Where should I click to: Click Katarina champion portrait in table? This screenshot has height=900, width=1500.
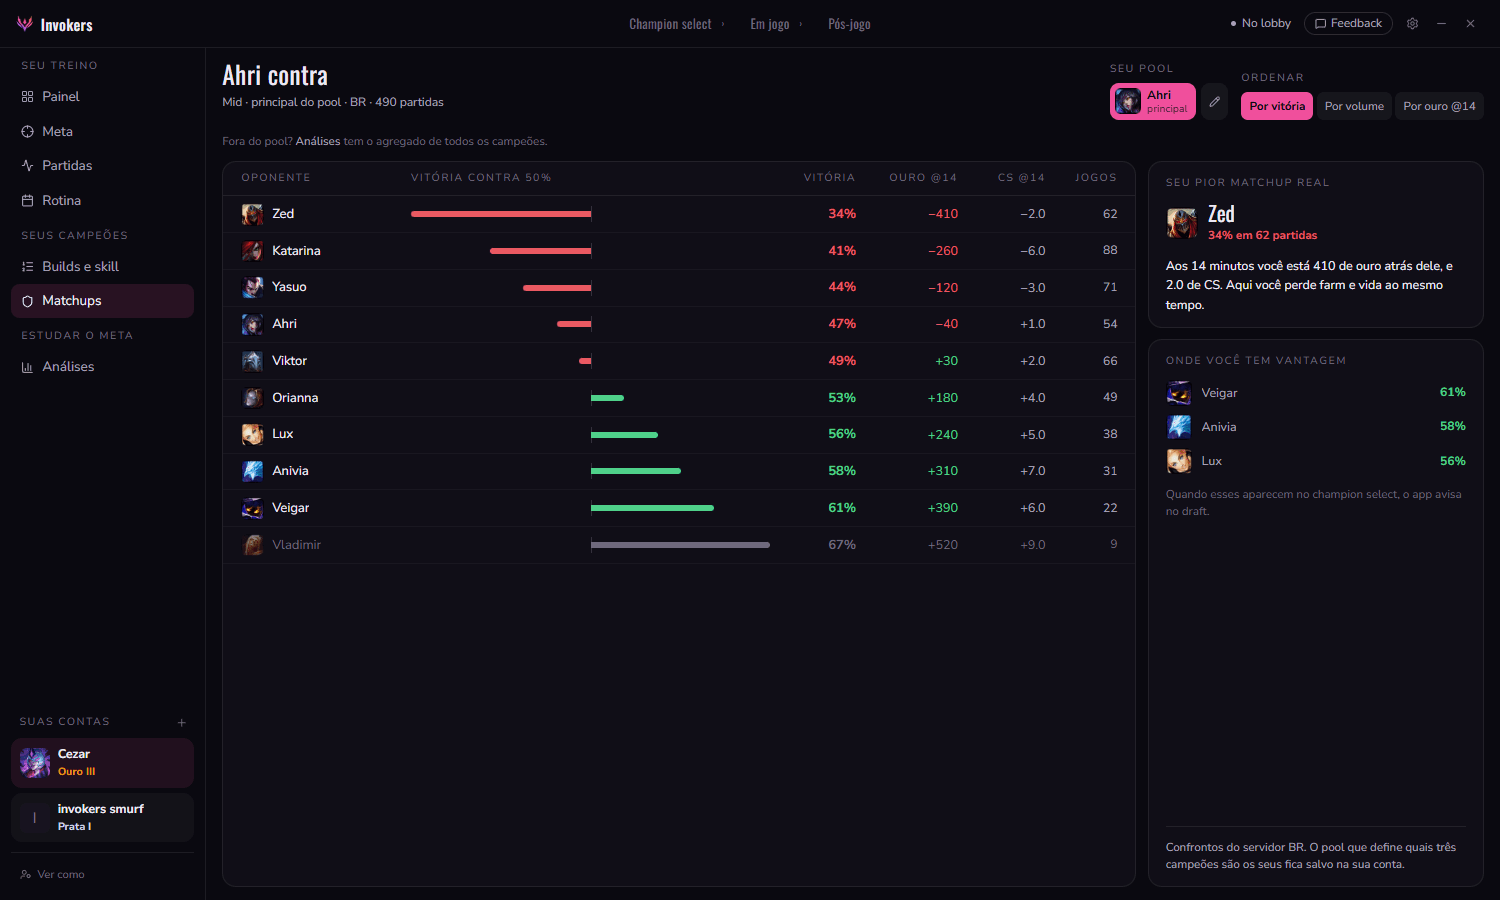pyautogui.click(x=252, y=251)
